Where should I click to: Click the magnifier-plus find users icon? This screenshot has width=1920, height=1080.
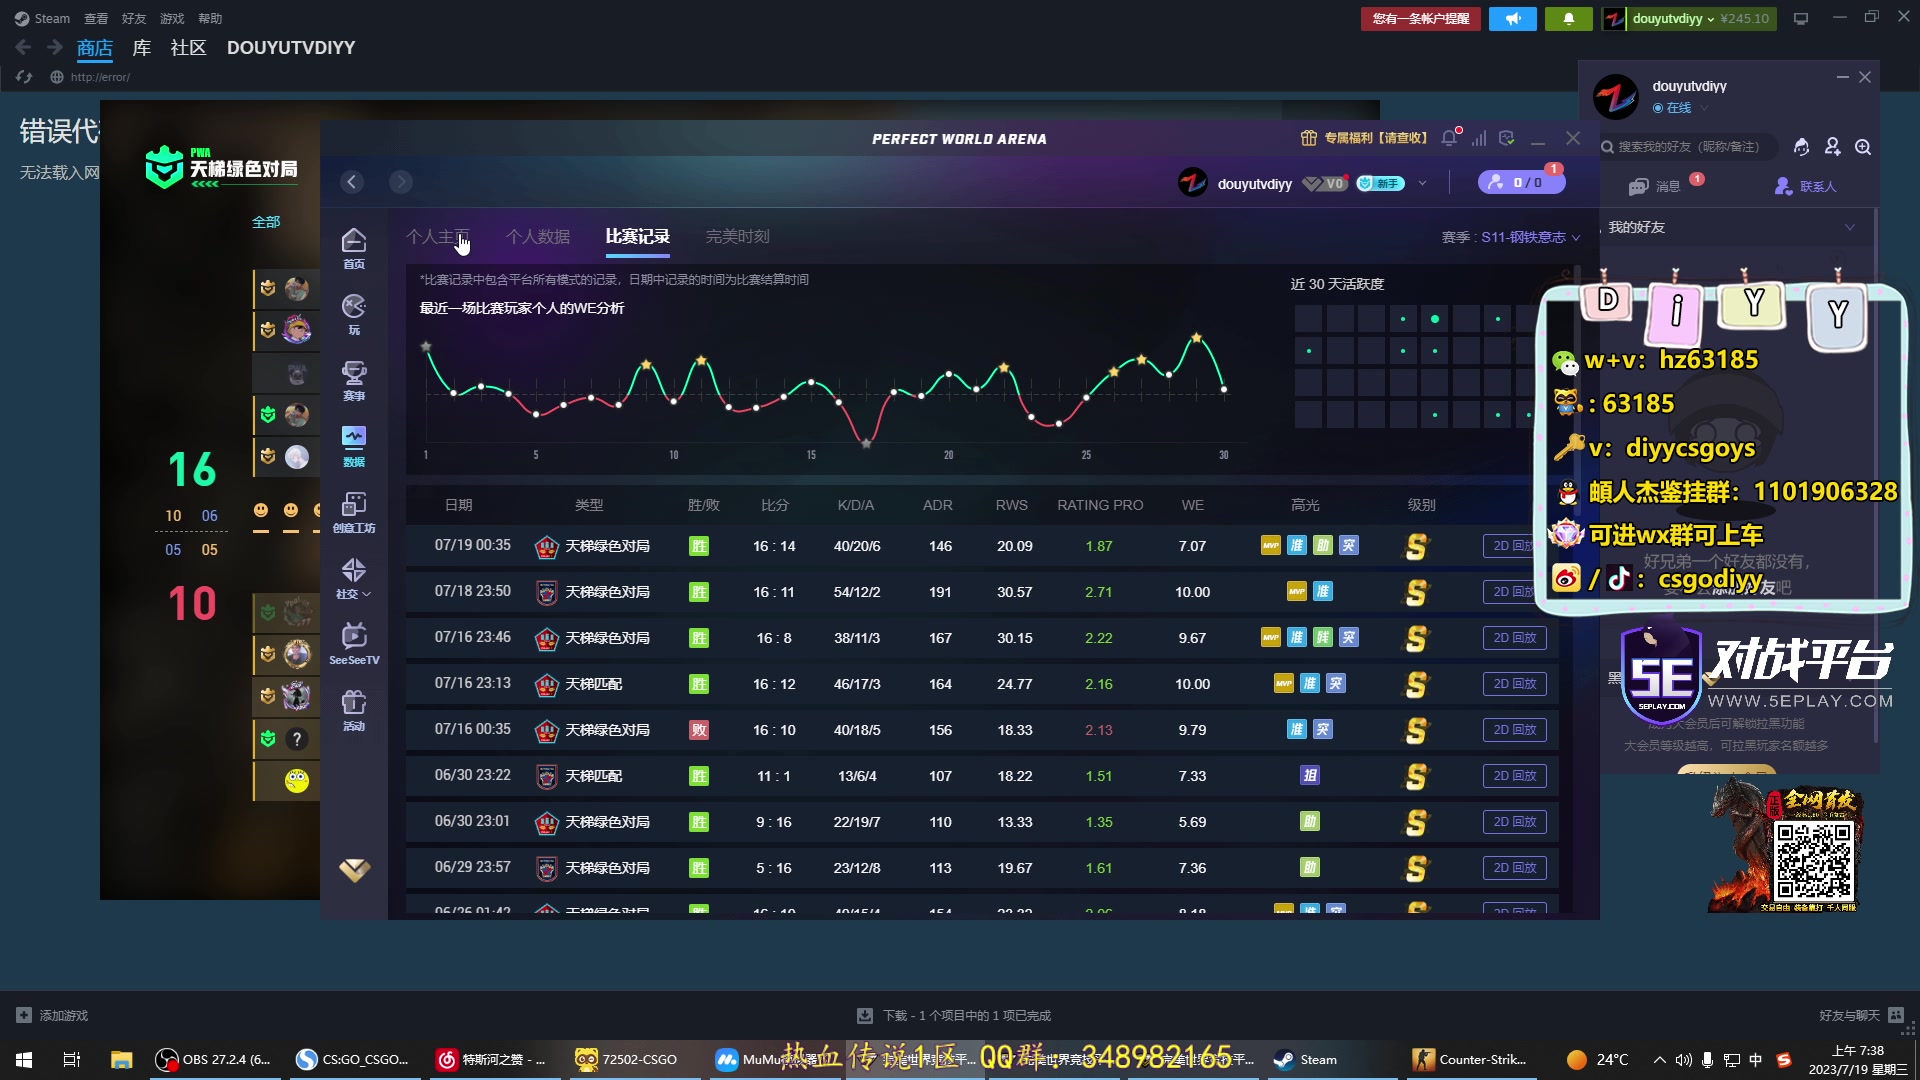1863,147
